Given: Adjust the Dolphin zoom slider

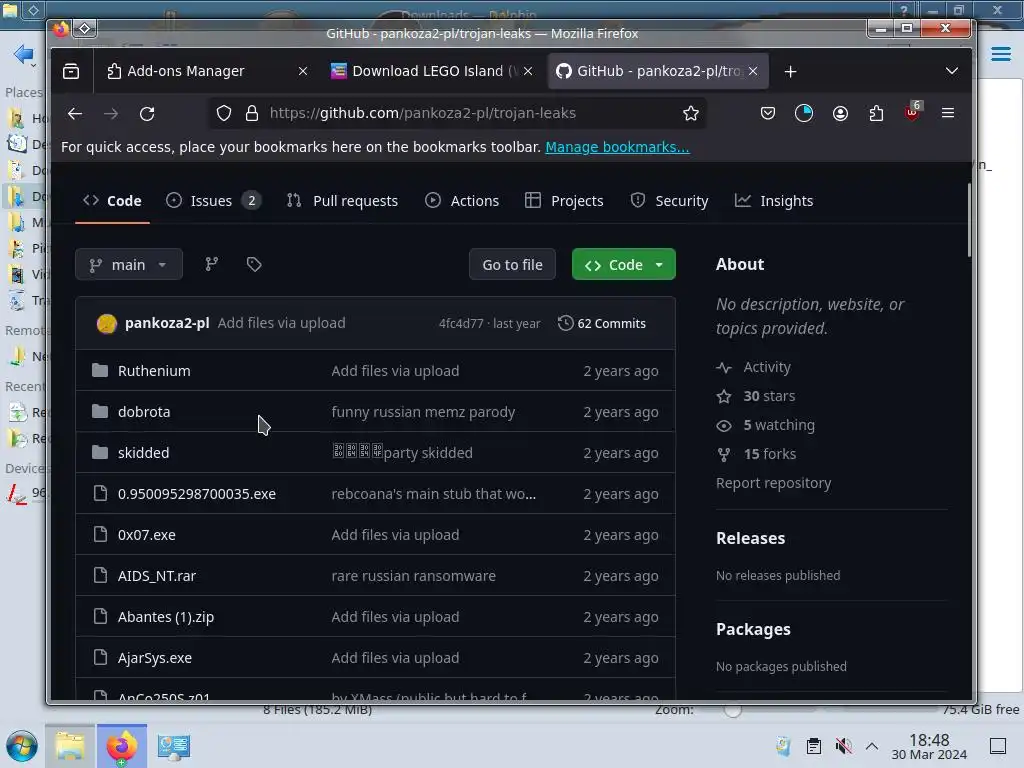Looking at the screenshot, I should click(x=733, y=711).
